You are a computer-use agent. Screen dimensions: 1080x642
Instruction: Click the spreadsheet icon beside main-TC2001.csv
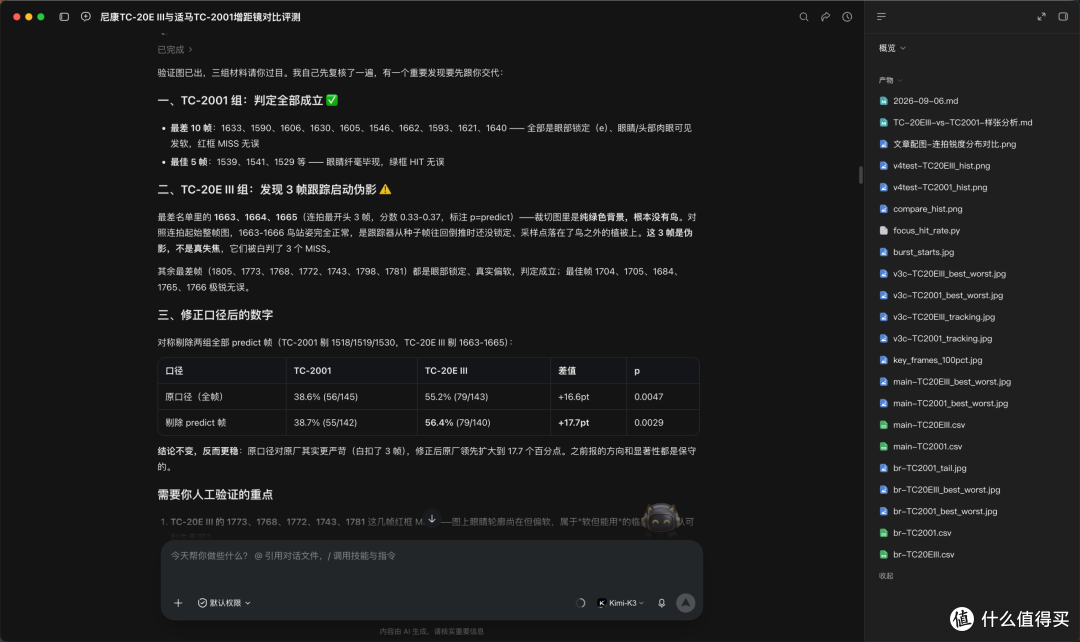click(x=884, y=446)
